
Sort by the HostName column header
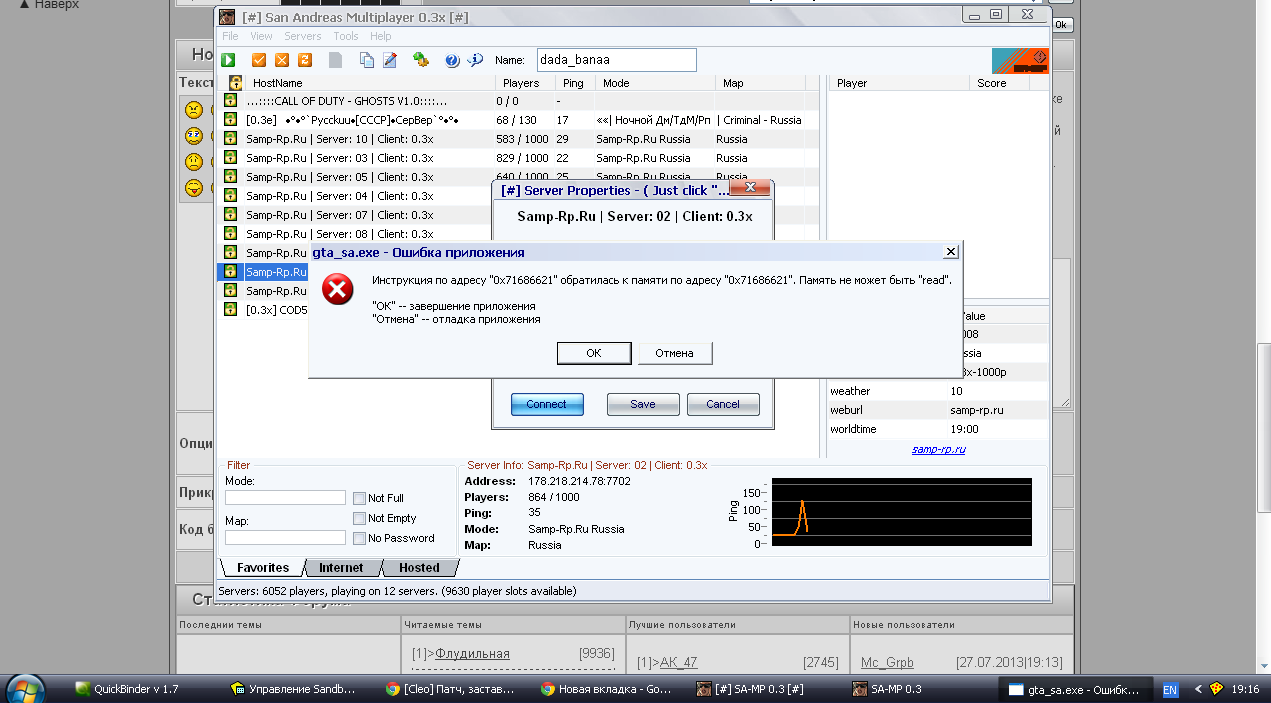coord(371,83)
